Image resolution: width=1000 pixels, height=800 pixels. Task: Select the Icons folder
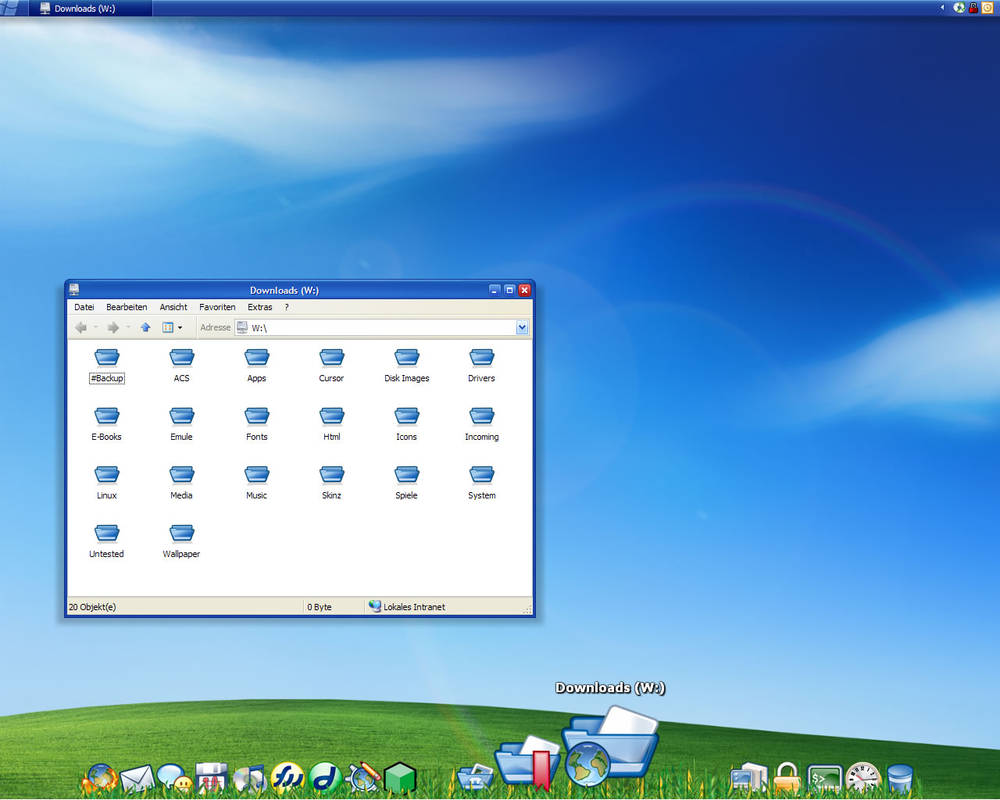(x=407, y=424)
